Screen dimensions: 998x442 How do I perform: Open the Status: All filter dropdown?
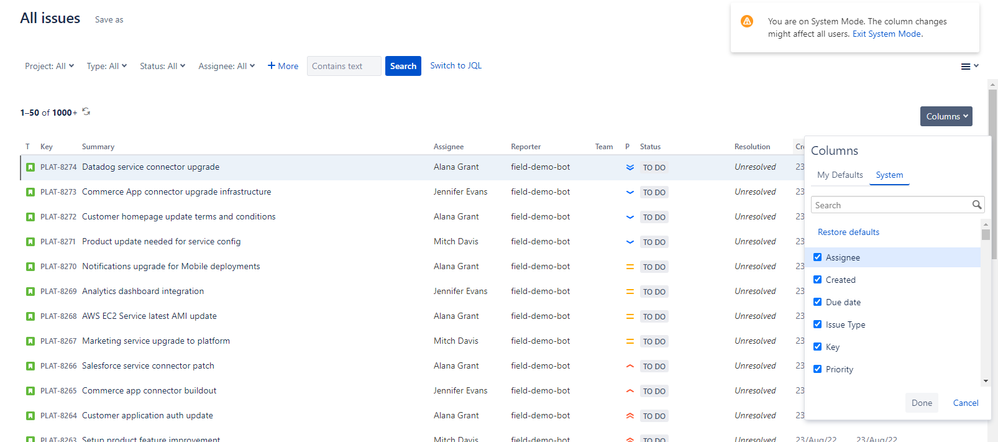pyautogui.click(x=162, y=66)
